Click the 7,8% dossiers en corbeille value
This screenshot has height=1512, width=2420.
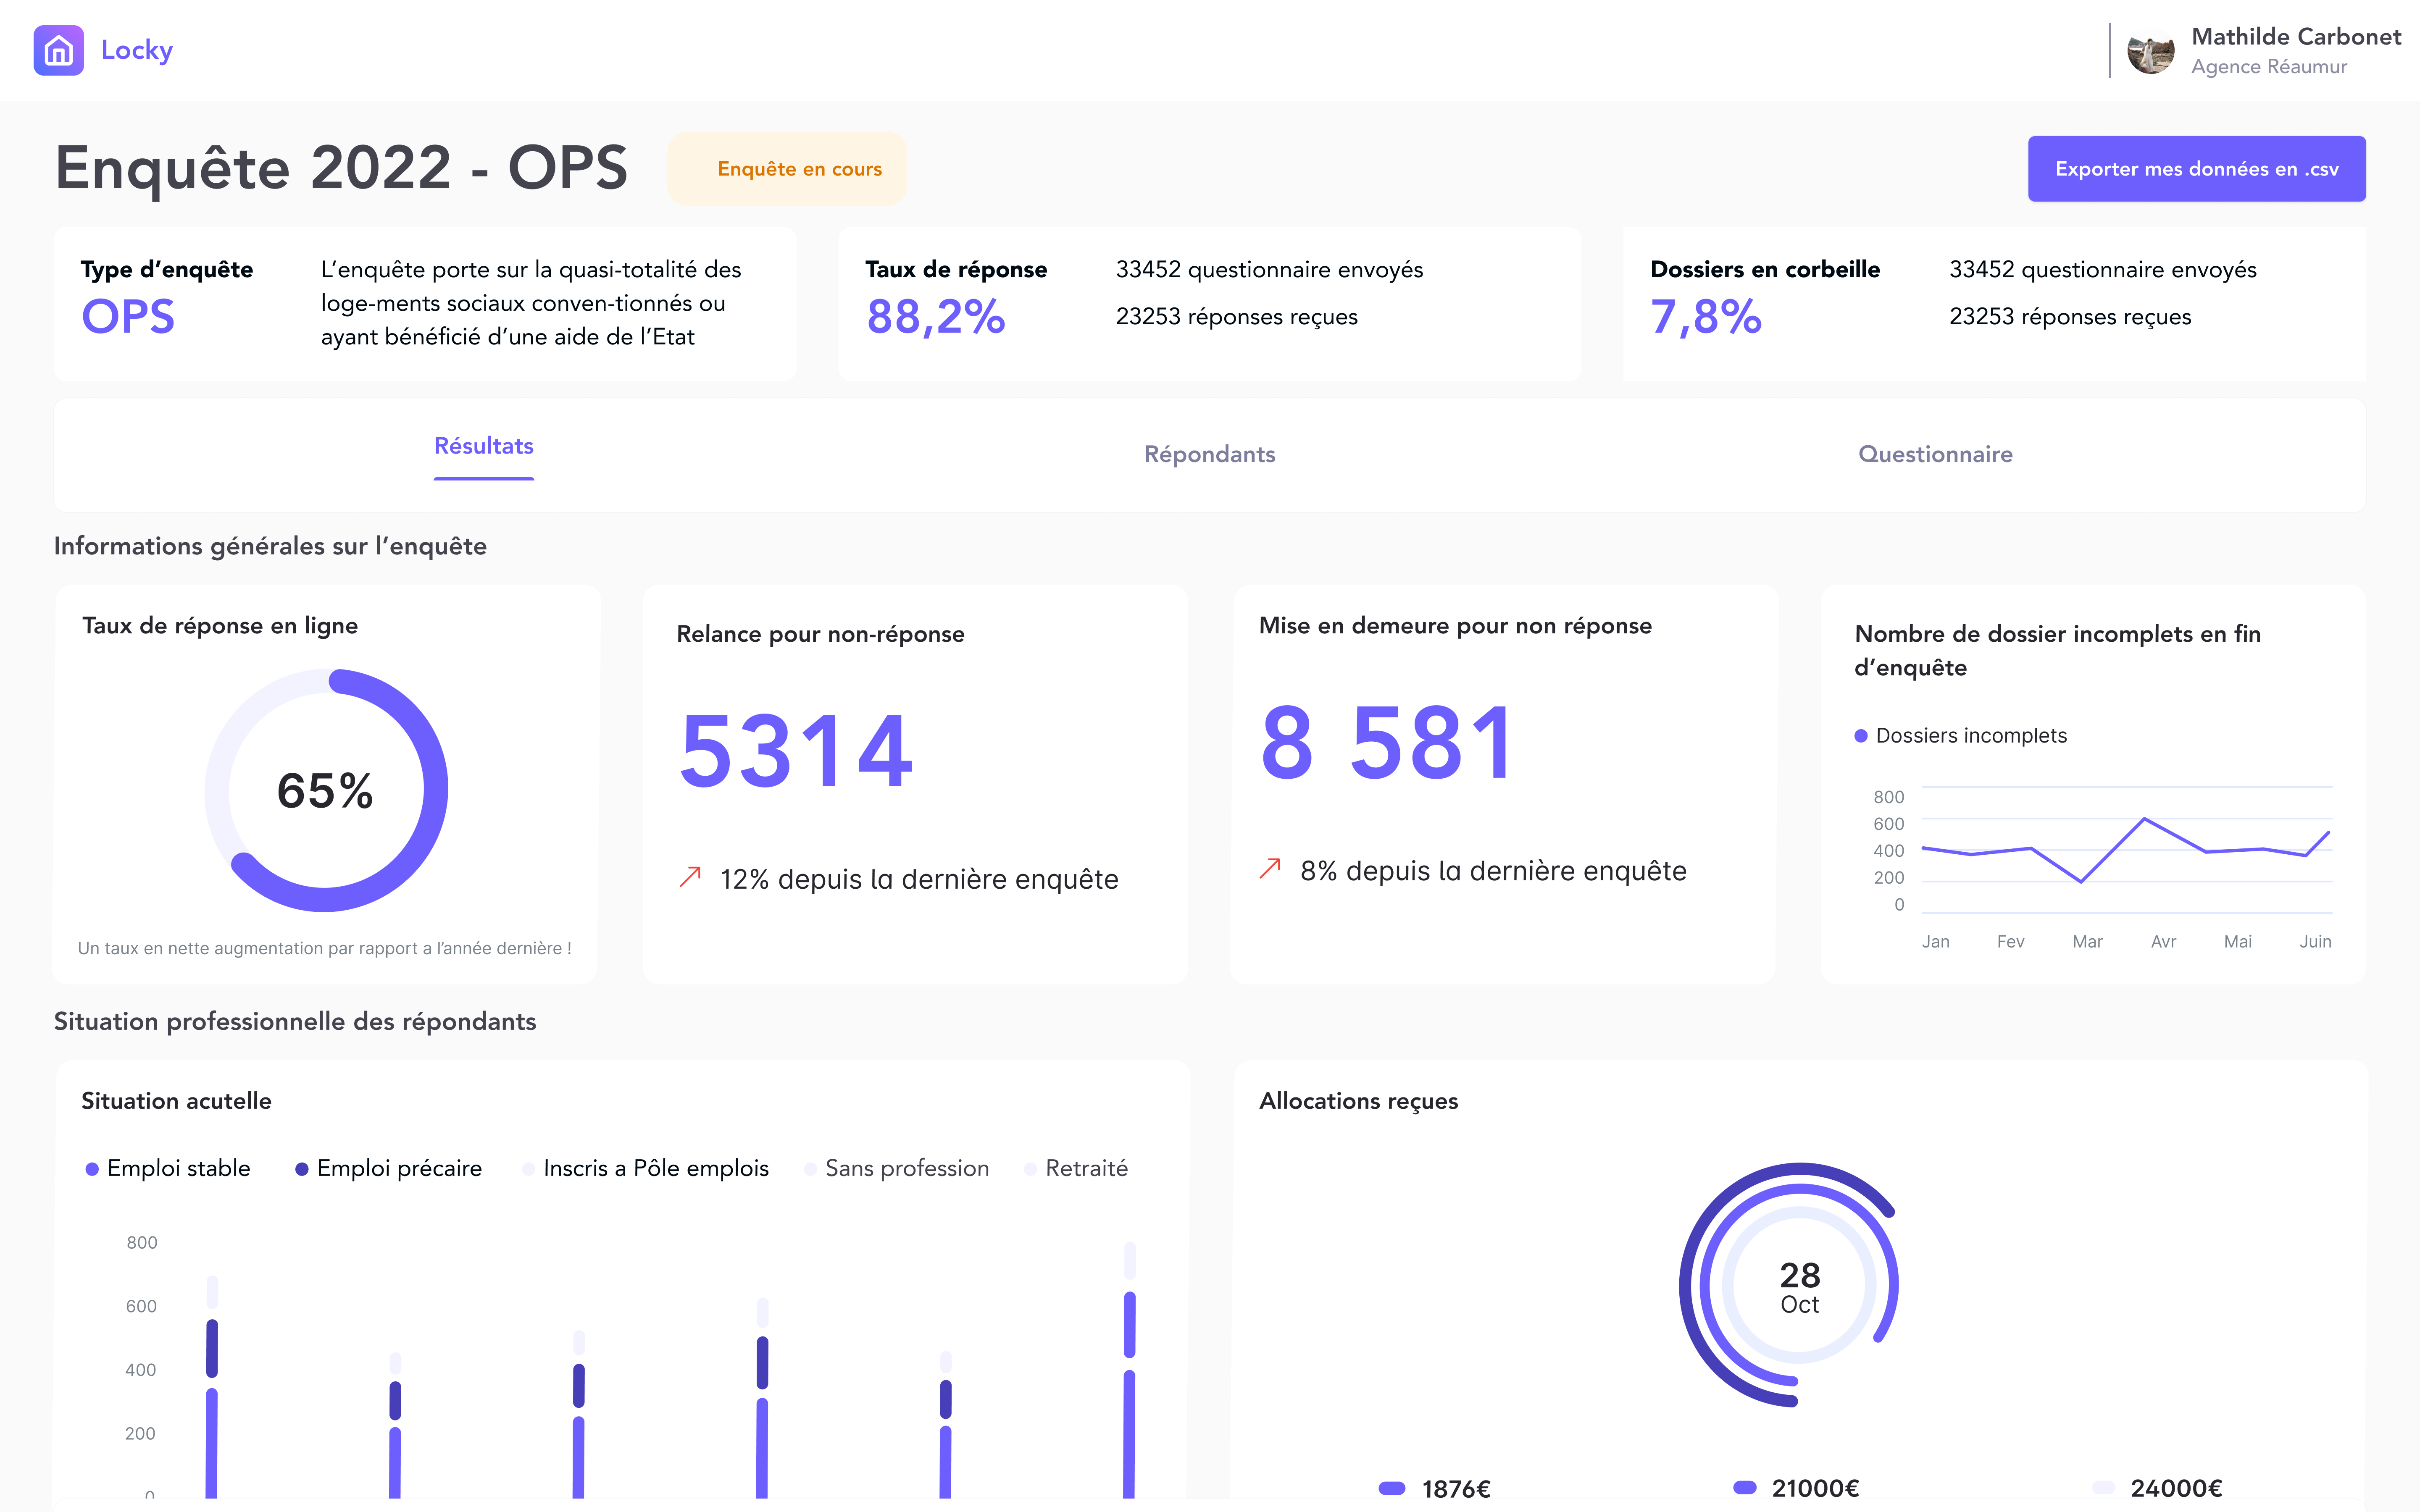tap(1706, 317)
